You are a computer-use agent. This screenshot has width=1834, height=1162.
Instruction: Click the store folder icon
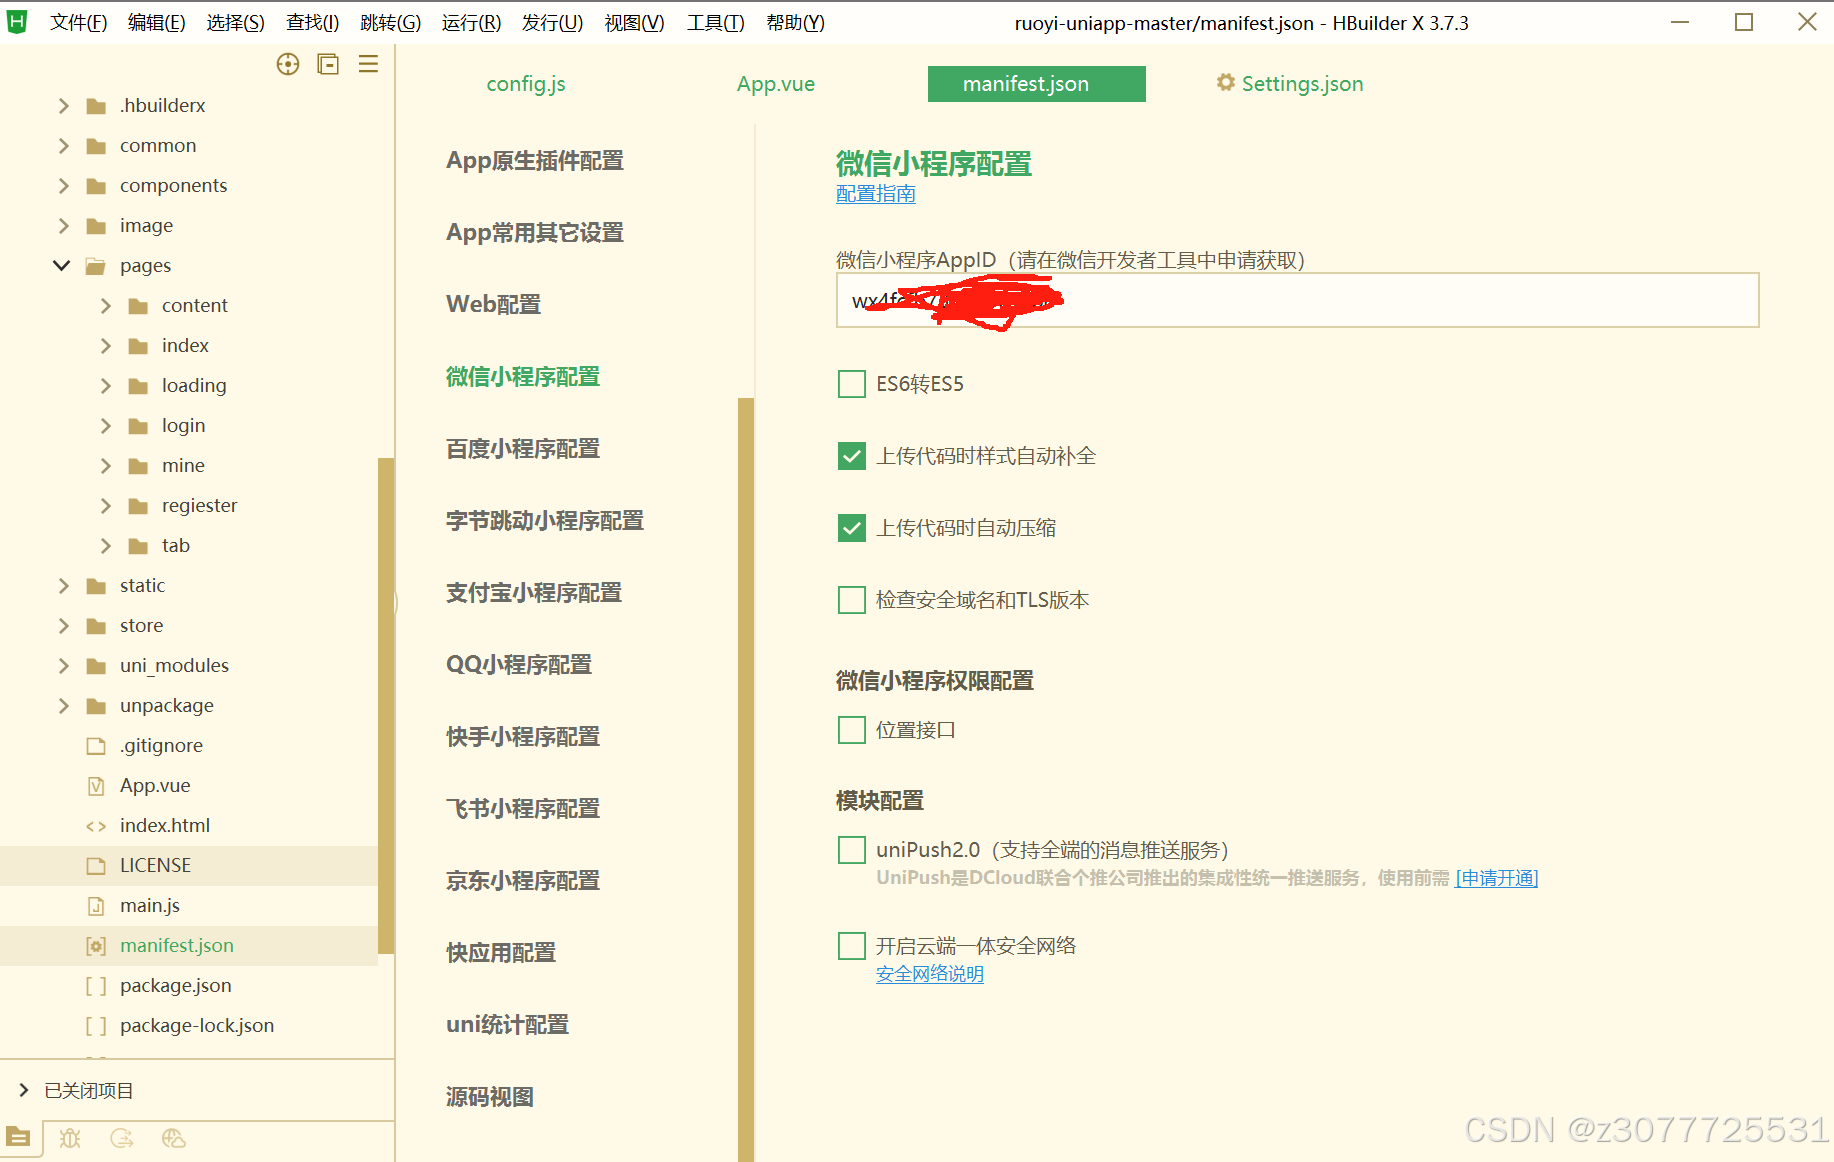click(x=96, y=626)
